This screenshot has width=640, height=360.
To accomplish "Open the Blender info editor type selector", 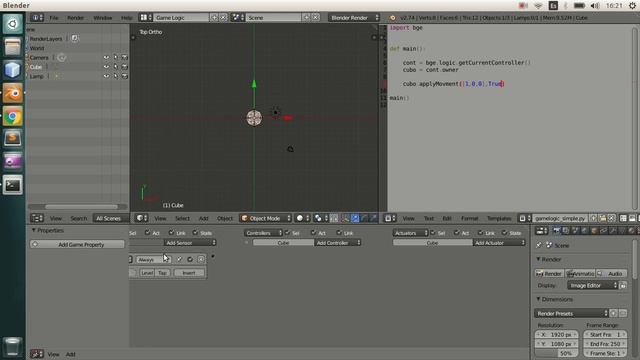I will (x=36, y=18).
